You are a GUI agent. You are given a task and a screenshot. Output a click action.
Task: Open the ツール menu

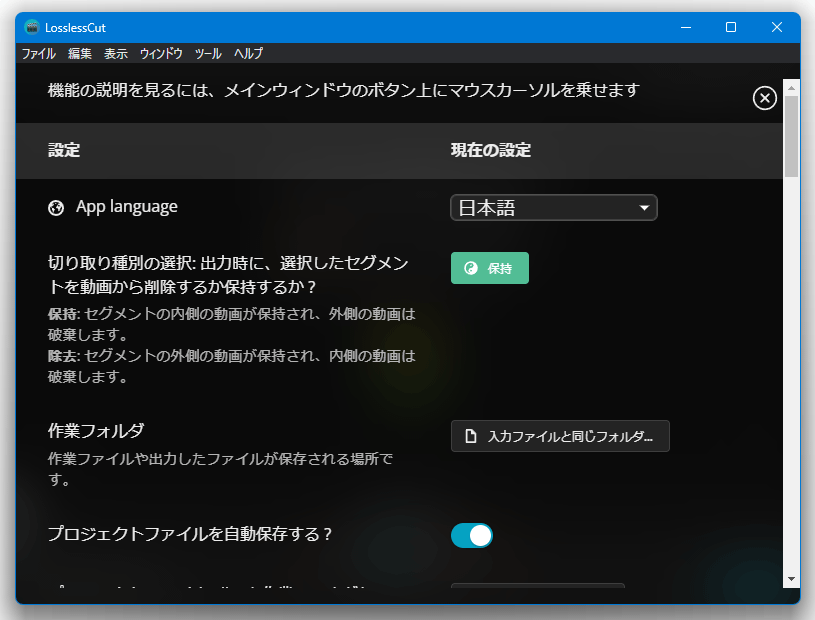tap(208, 54)
